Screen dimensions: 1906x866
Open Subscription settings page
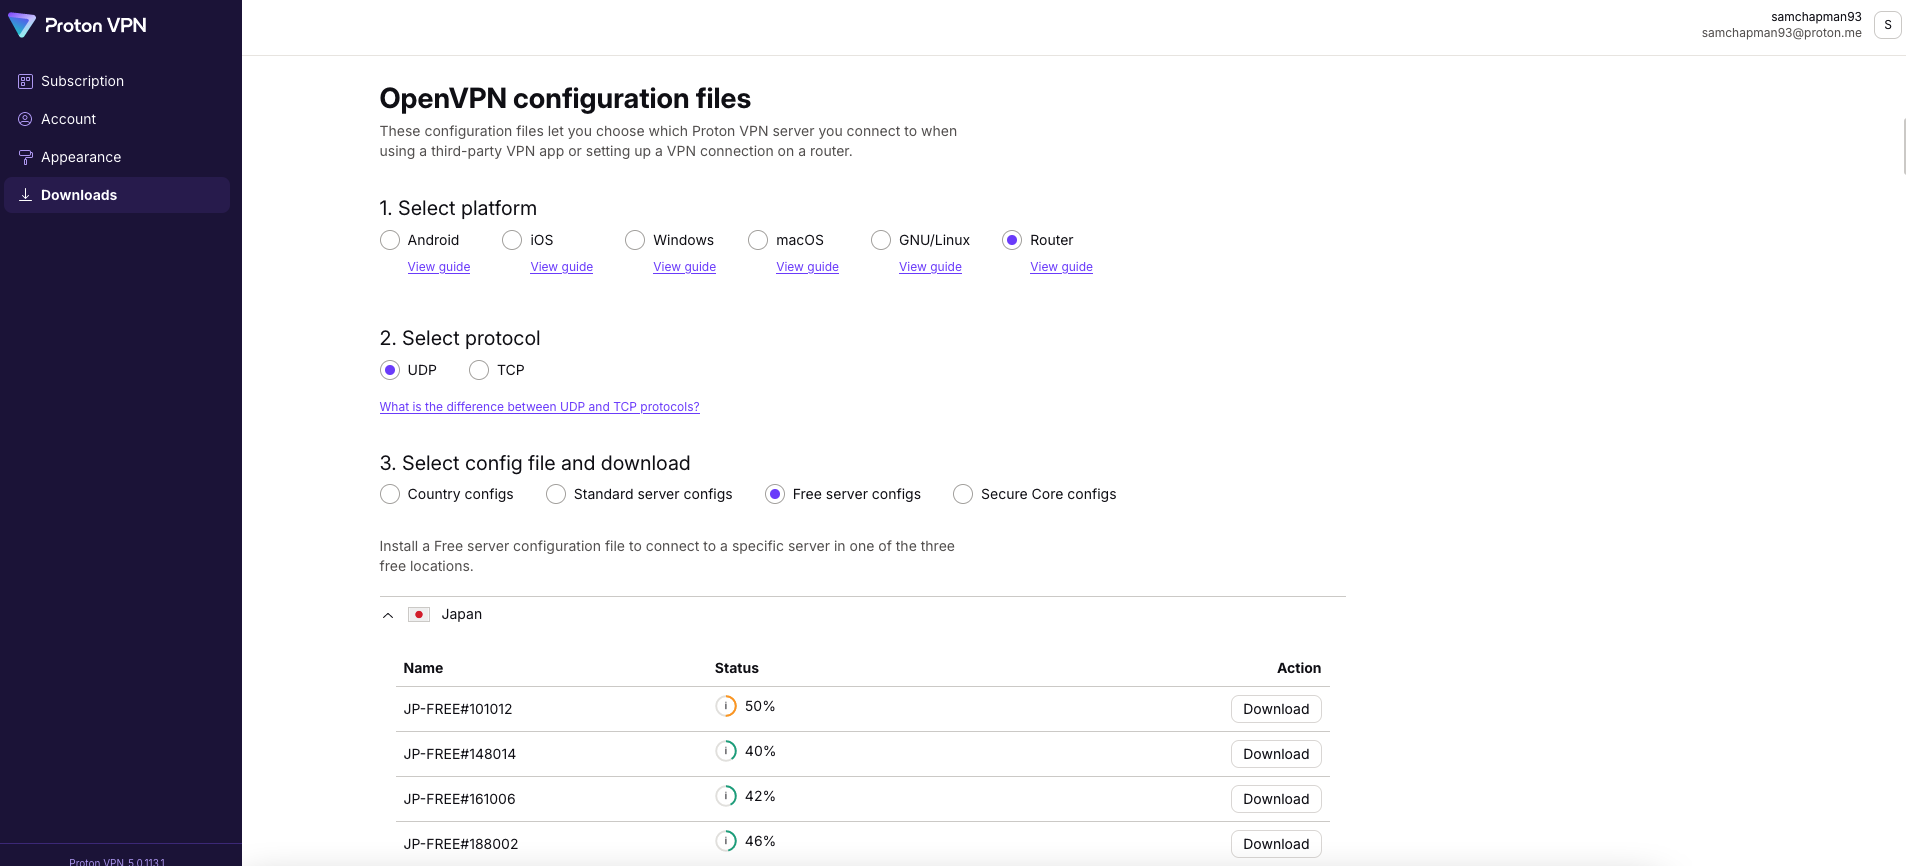click(117, 81)
